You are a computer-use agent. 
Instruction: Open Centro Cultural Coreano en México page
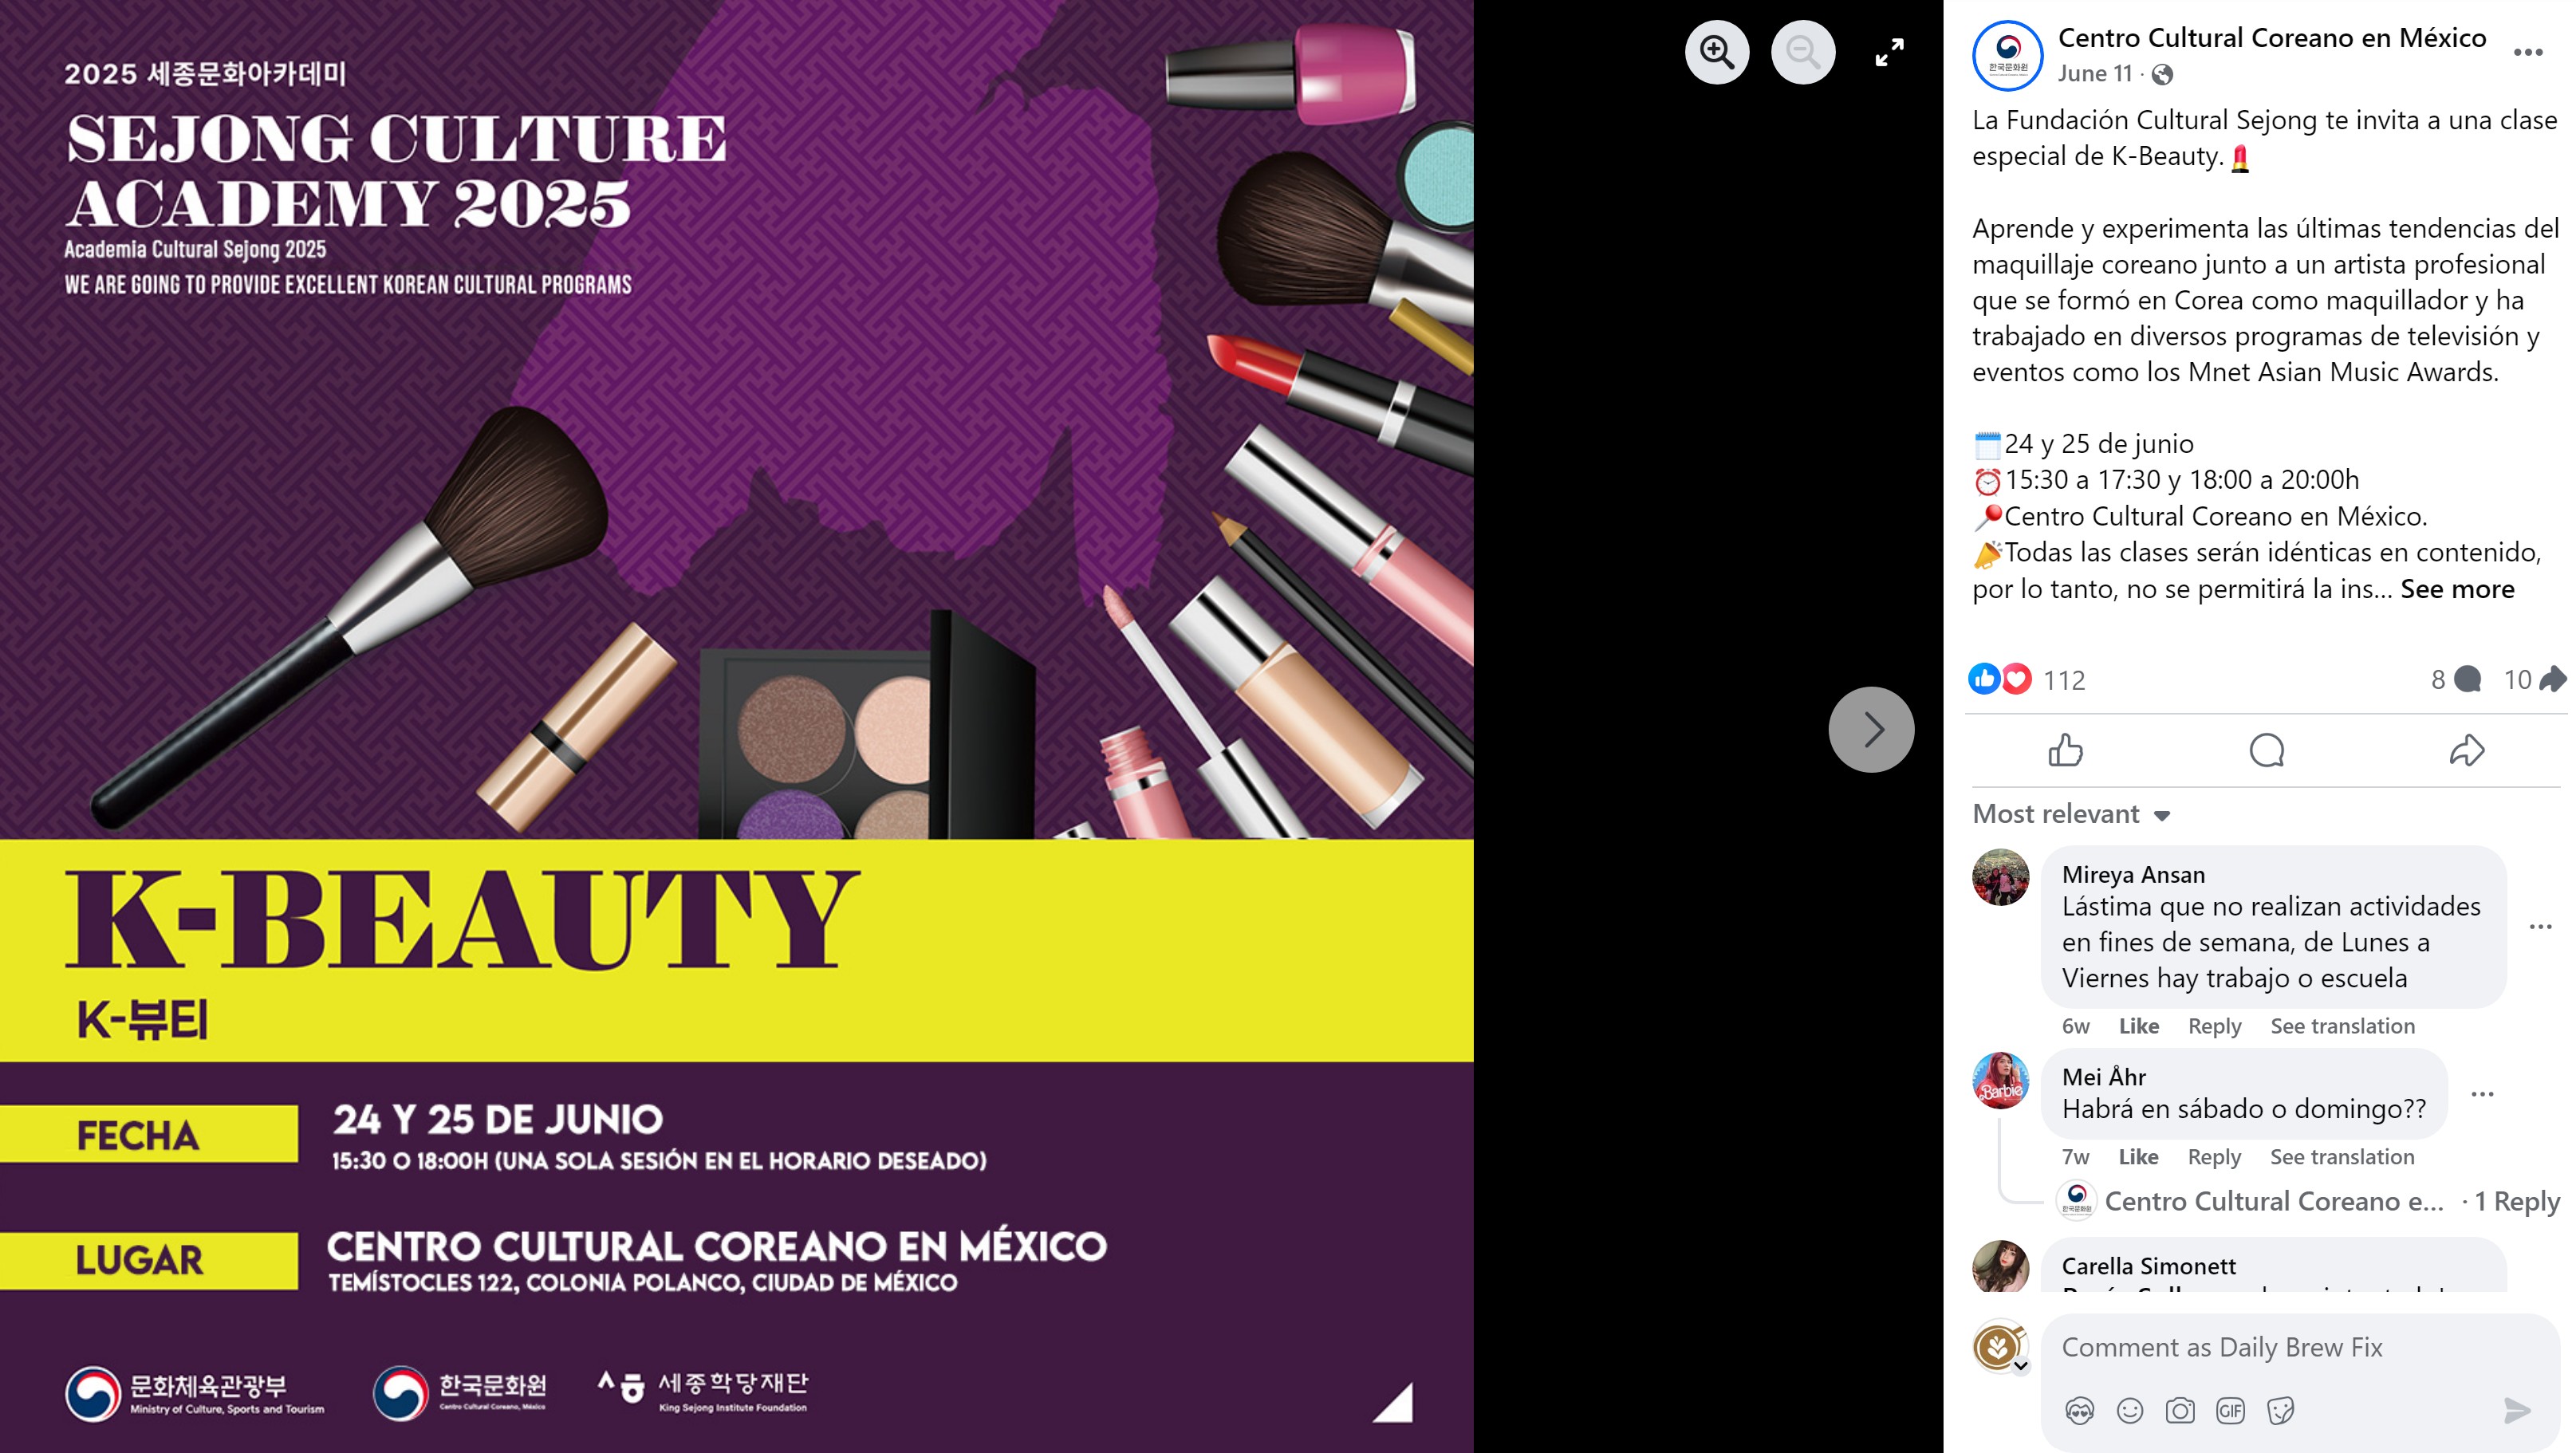click(2271, 38)
